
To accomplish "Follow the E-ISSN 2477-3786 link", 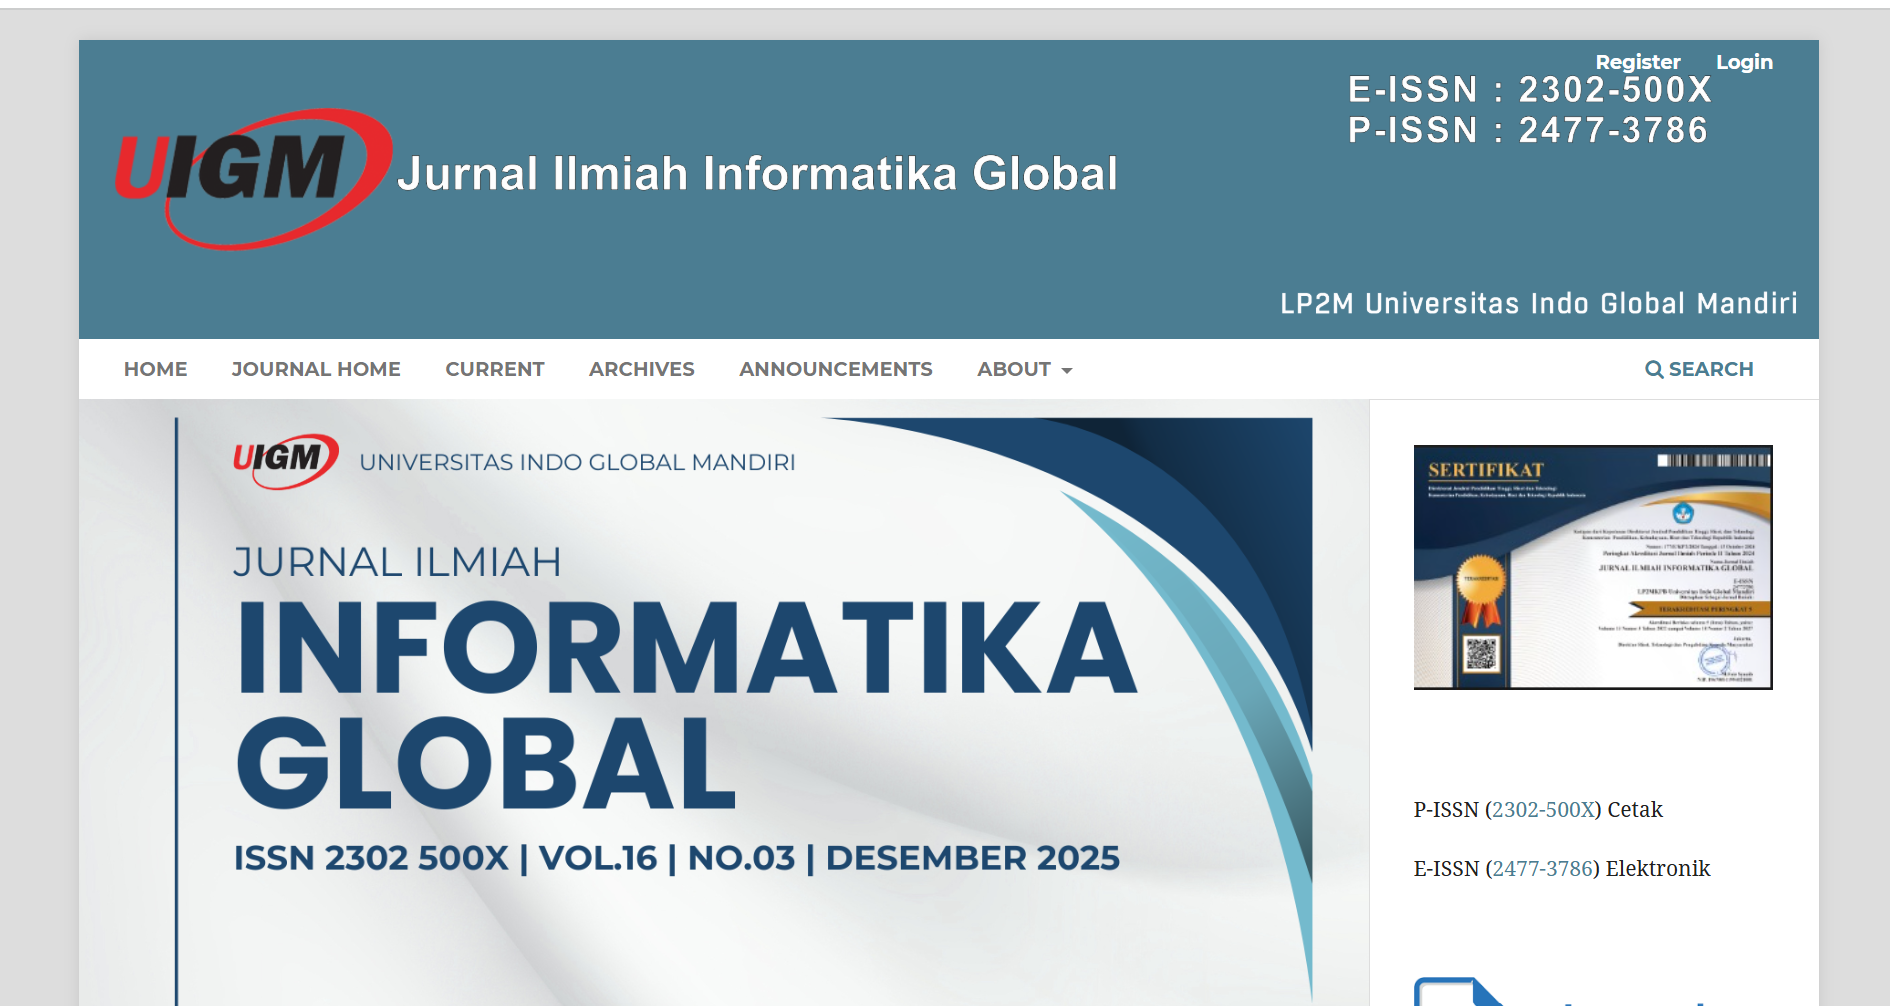I will (1543, 869).
